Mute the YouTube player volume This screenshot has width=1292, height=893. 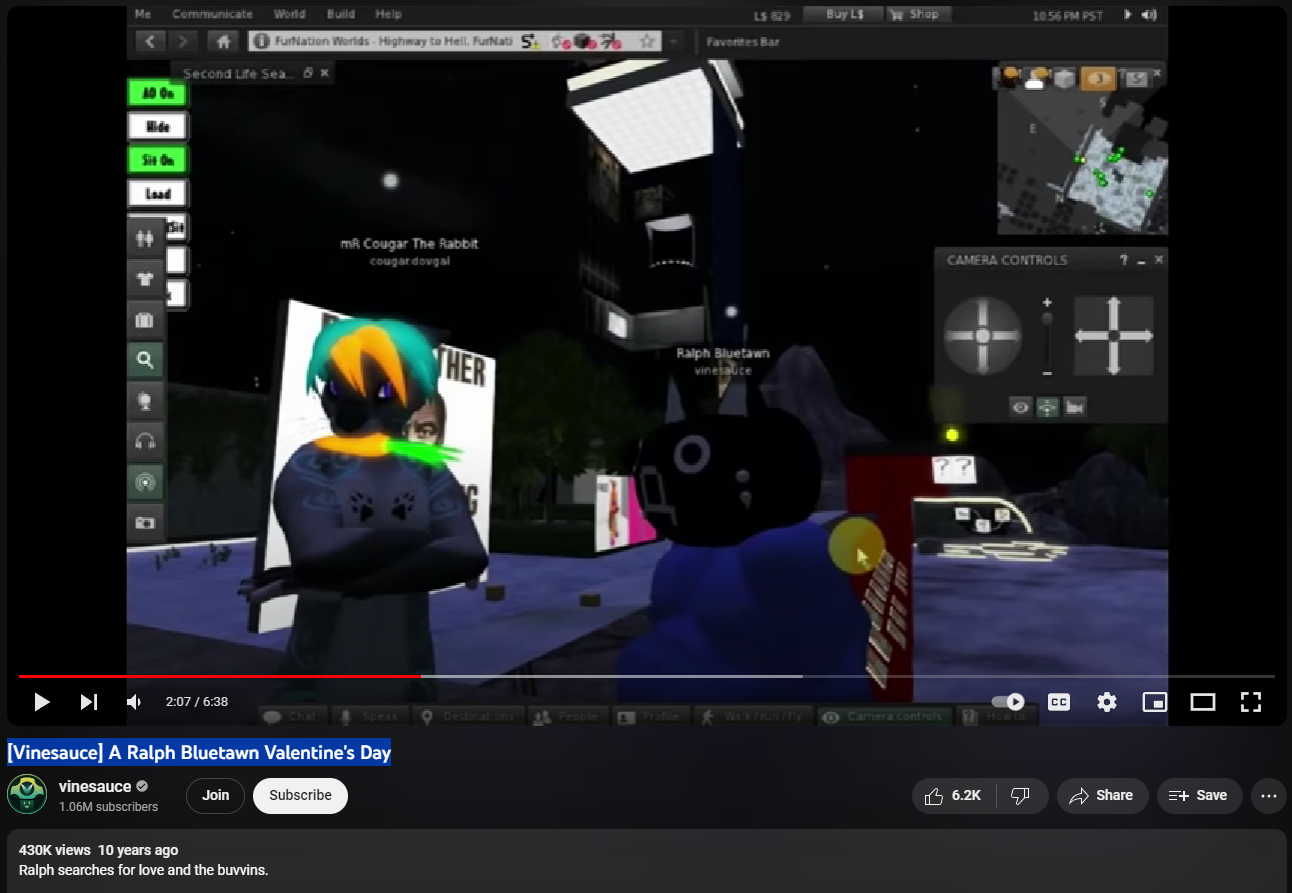[x=134, y=702]
